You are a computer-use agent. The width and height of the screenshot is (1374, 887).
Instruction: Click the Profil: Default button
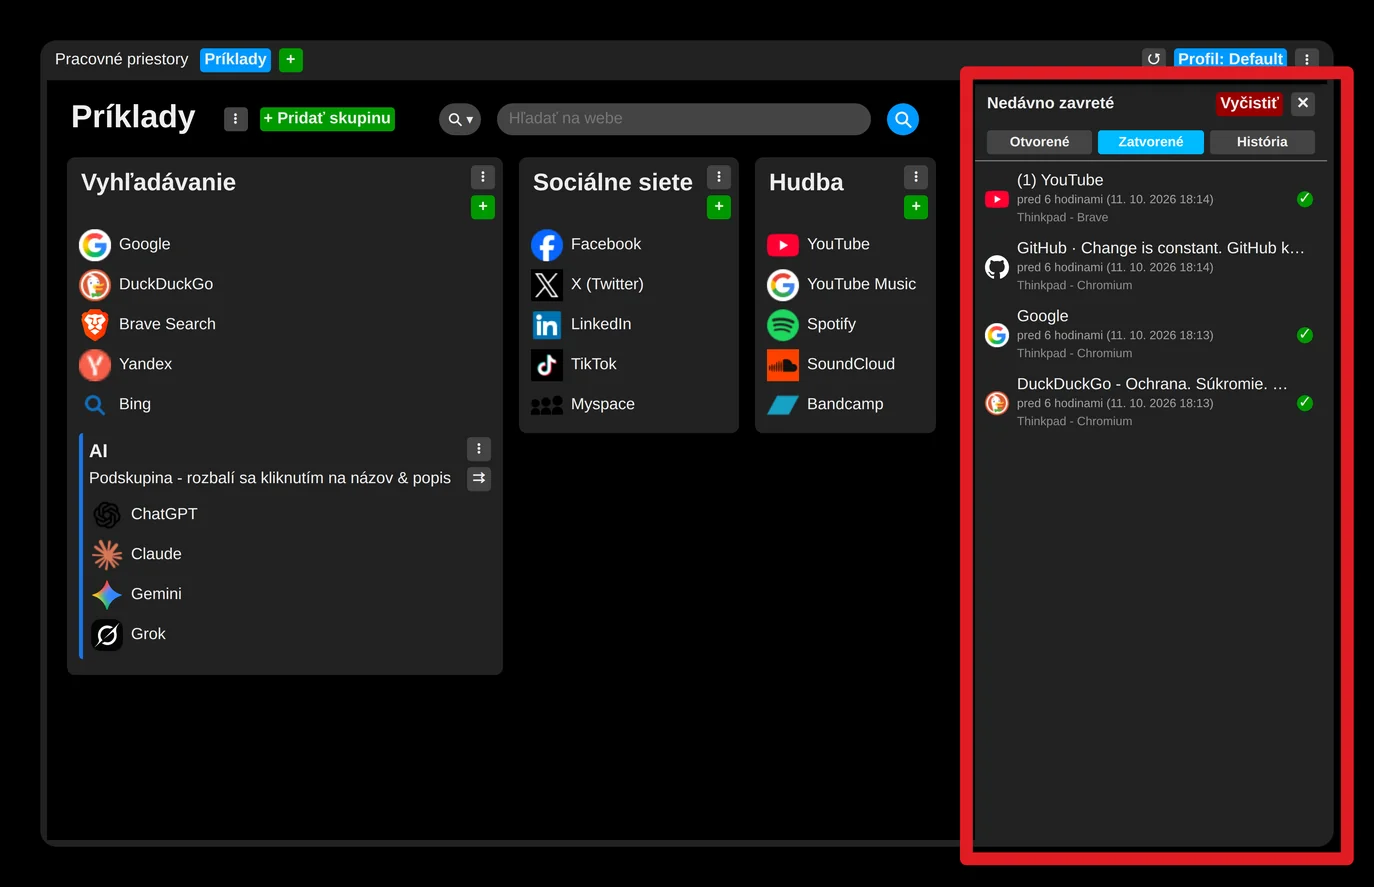point(1230,59)
